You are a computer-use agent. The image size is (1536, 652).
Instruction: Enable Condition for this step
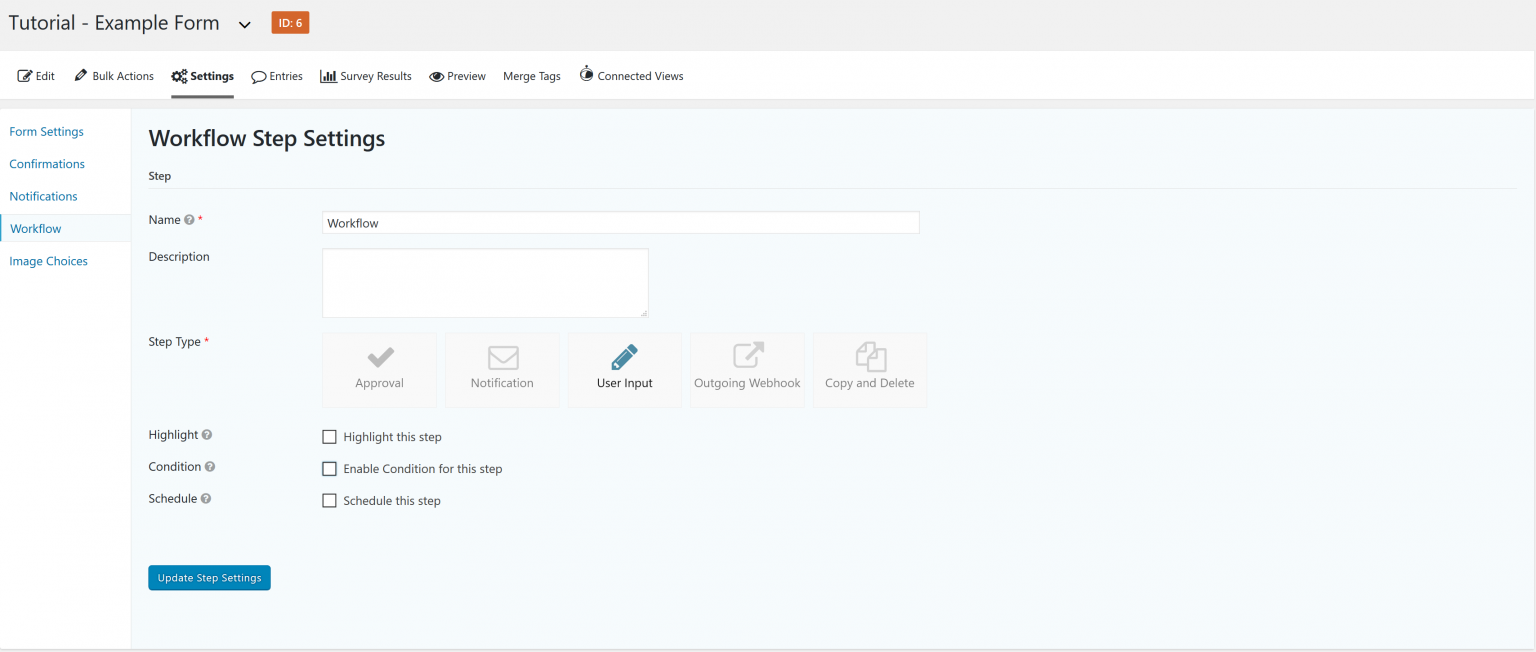click(x=329, y=468)
